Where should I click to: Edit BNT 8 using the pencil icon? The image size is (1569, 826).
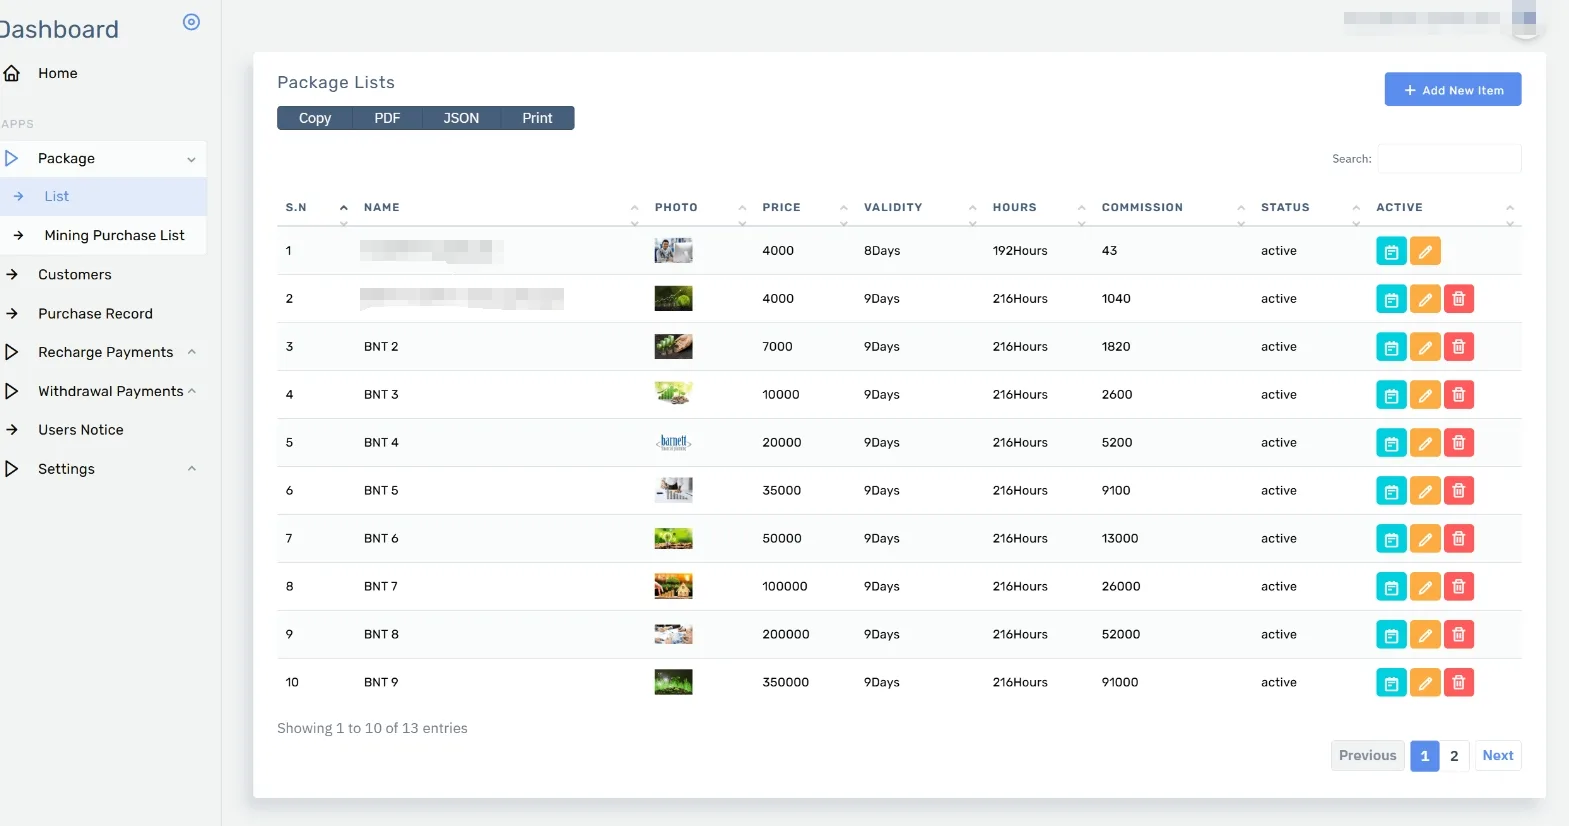click(x=1425, y=635)
